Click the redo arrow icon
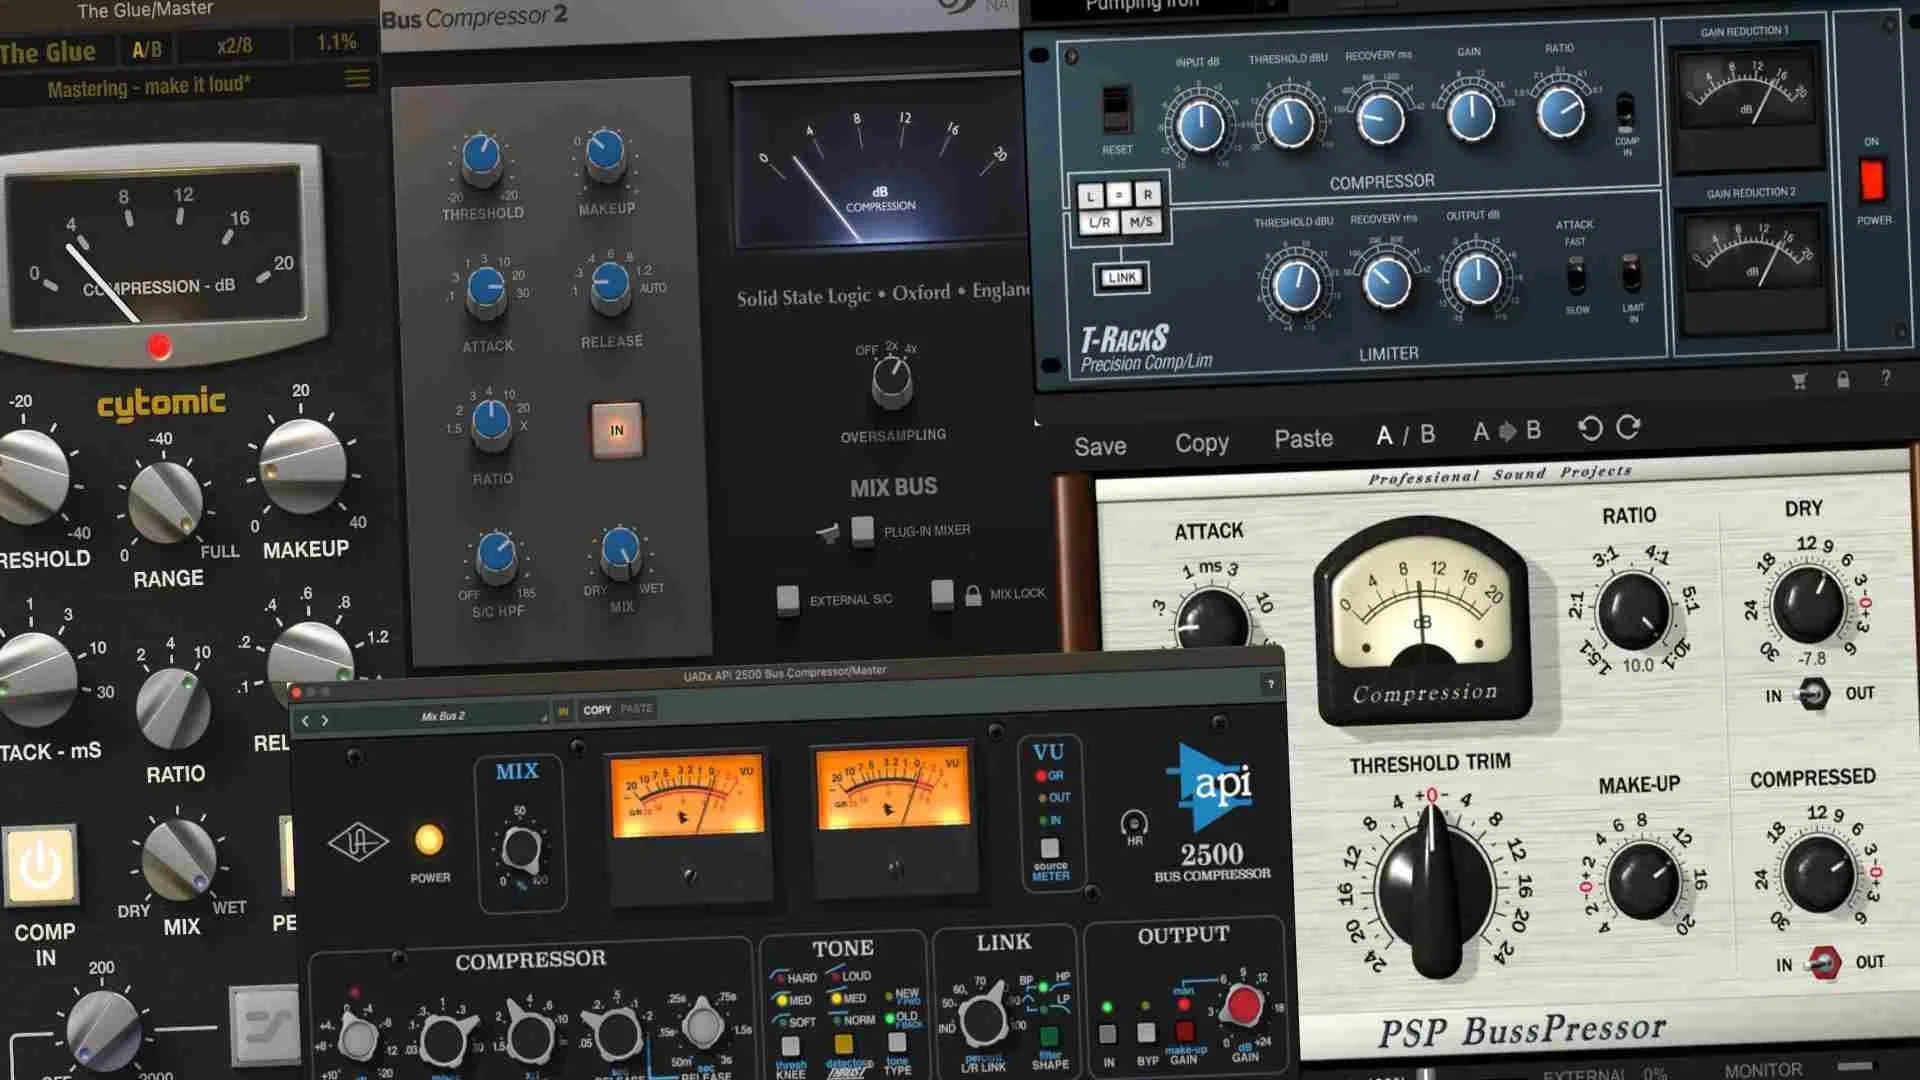Viewport: 1920px width, 1080px height. [x=1628, y=427]
